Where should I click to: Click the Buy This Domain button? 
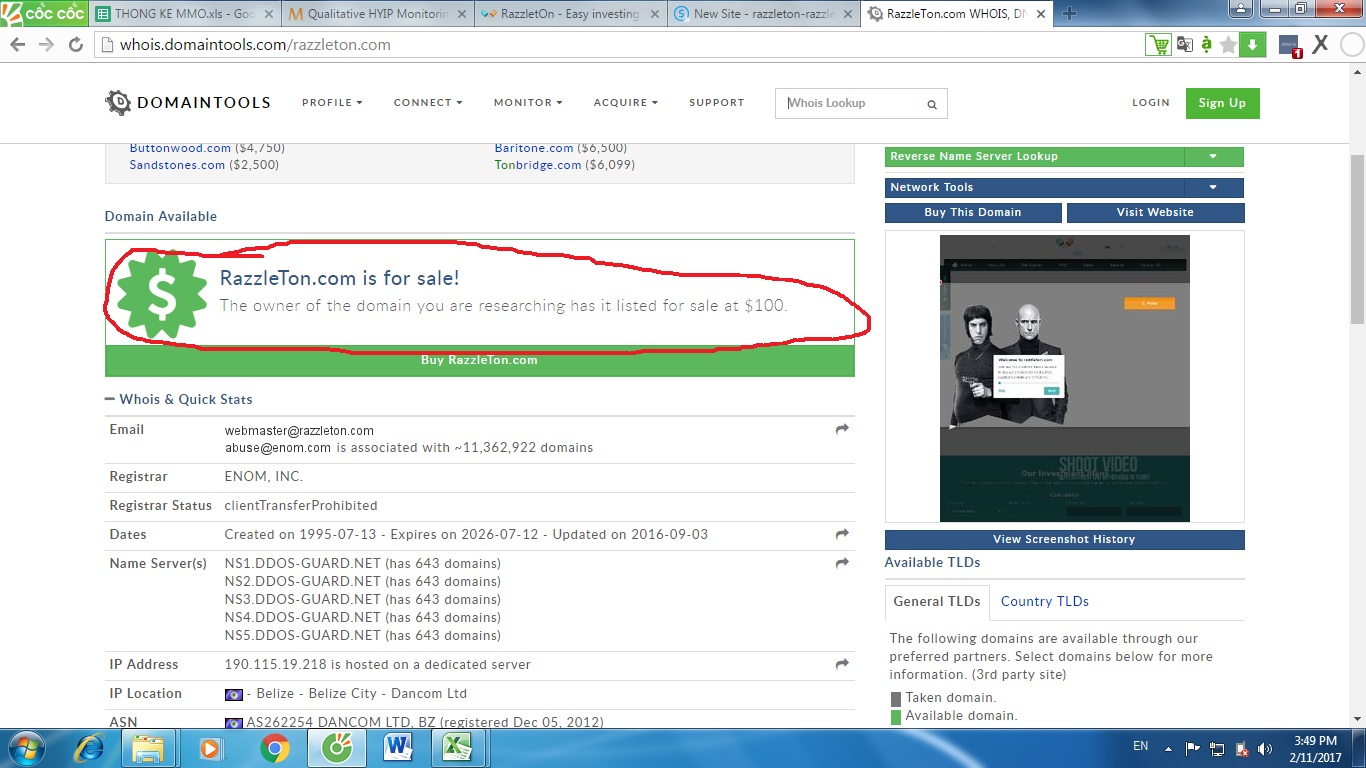(x=973, y=212)
